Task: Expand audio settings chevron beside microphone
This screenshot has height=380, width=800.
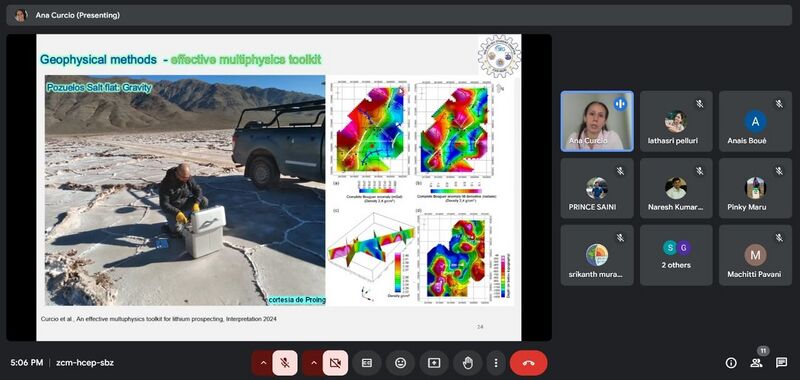Action: [x=263, y=363]
